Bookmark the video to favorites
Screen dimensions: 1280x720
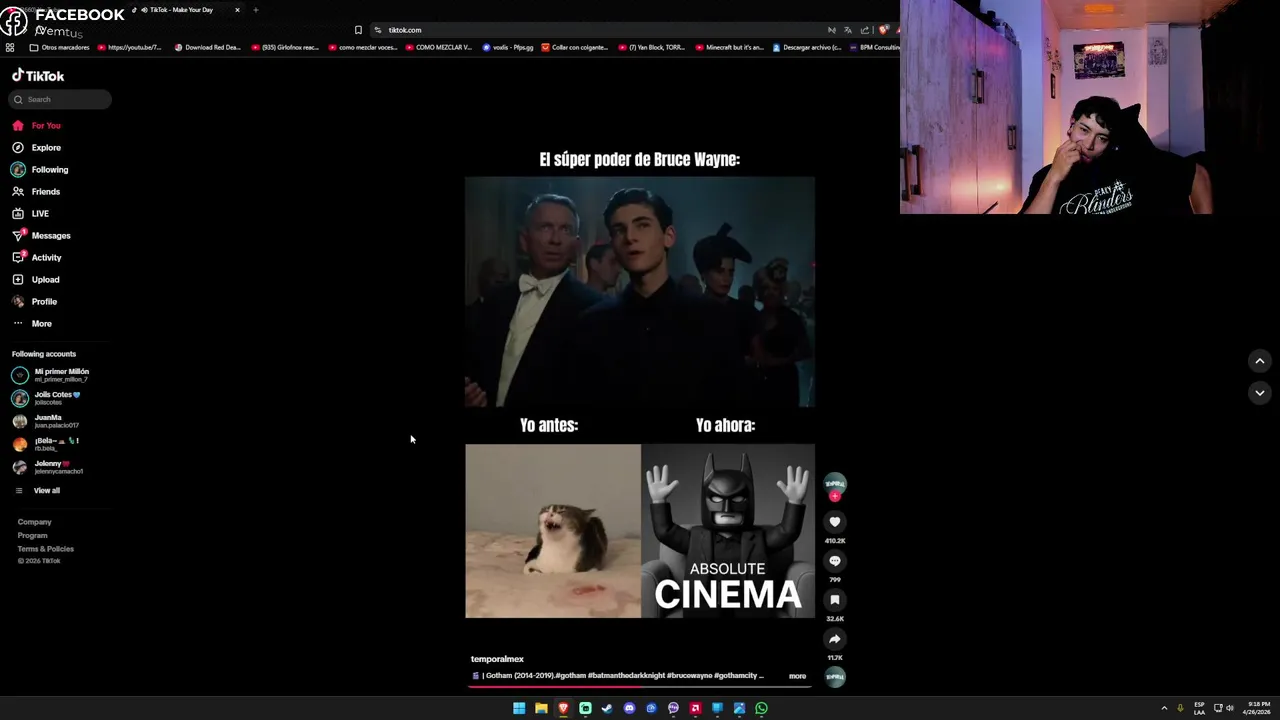pyautogui.click(x=835, y=600)
